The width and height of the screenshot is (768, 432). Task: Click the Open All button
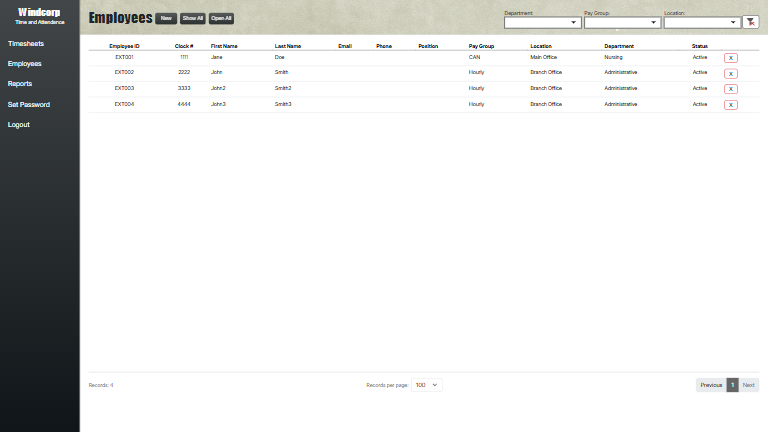tap(221, 18)
